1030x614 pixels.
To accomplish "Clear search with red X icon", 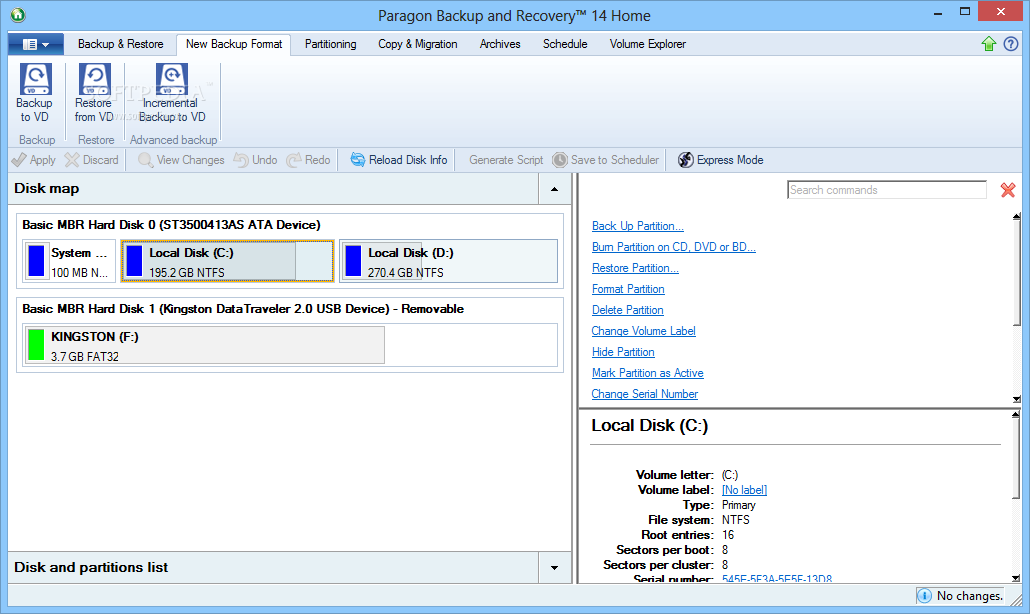I will [x=1008, y=190].
